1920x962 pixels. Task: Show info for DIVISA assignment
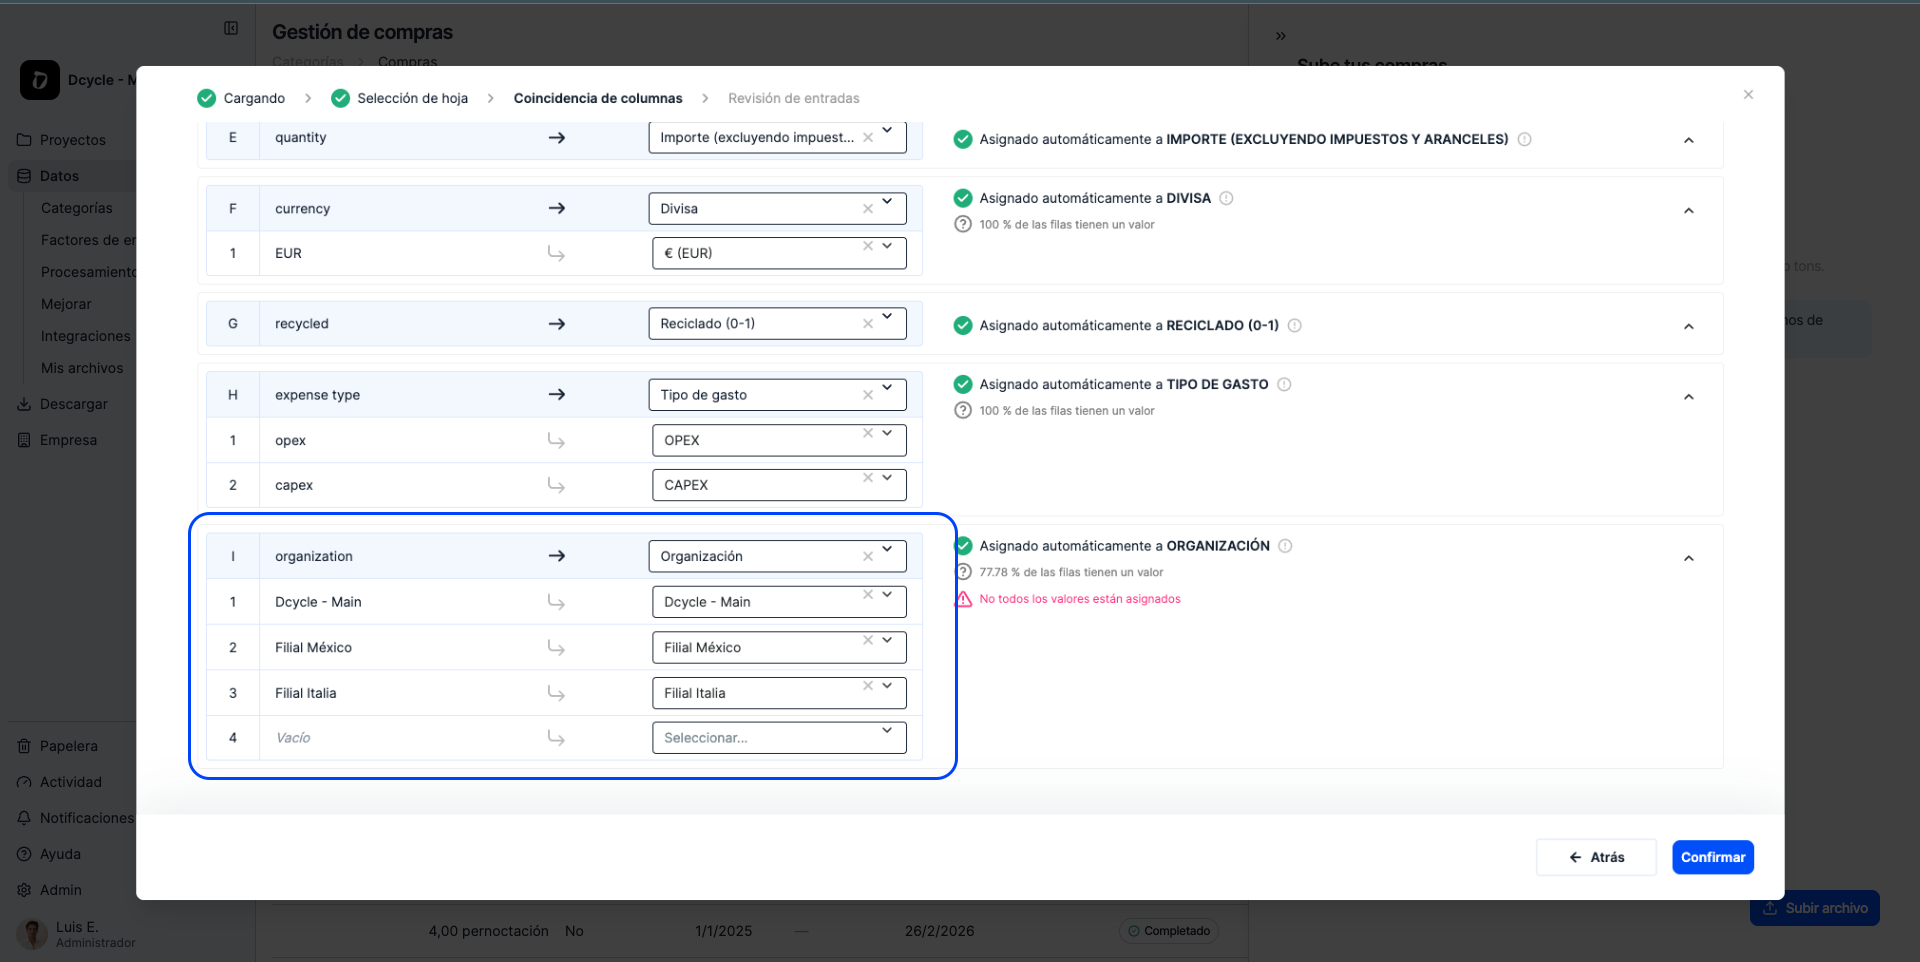pos(1227,199)
